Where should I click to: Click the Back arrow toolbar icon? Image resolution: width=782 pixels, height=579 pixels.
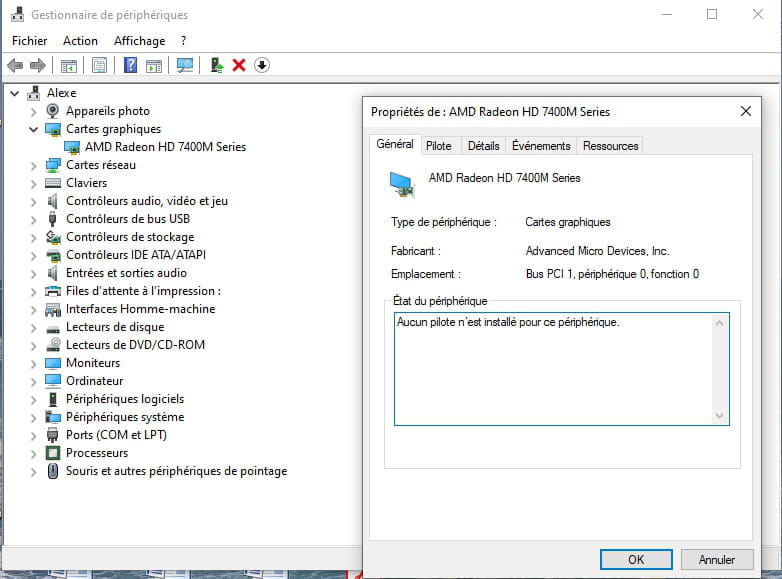(15, 65)
